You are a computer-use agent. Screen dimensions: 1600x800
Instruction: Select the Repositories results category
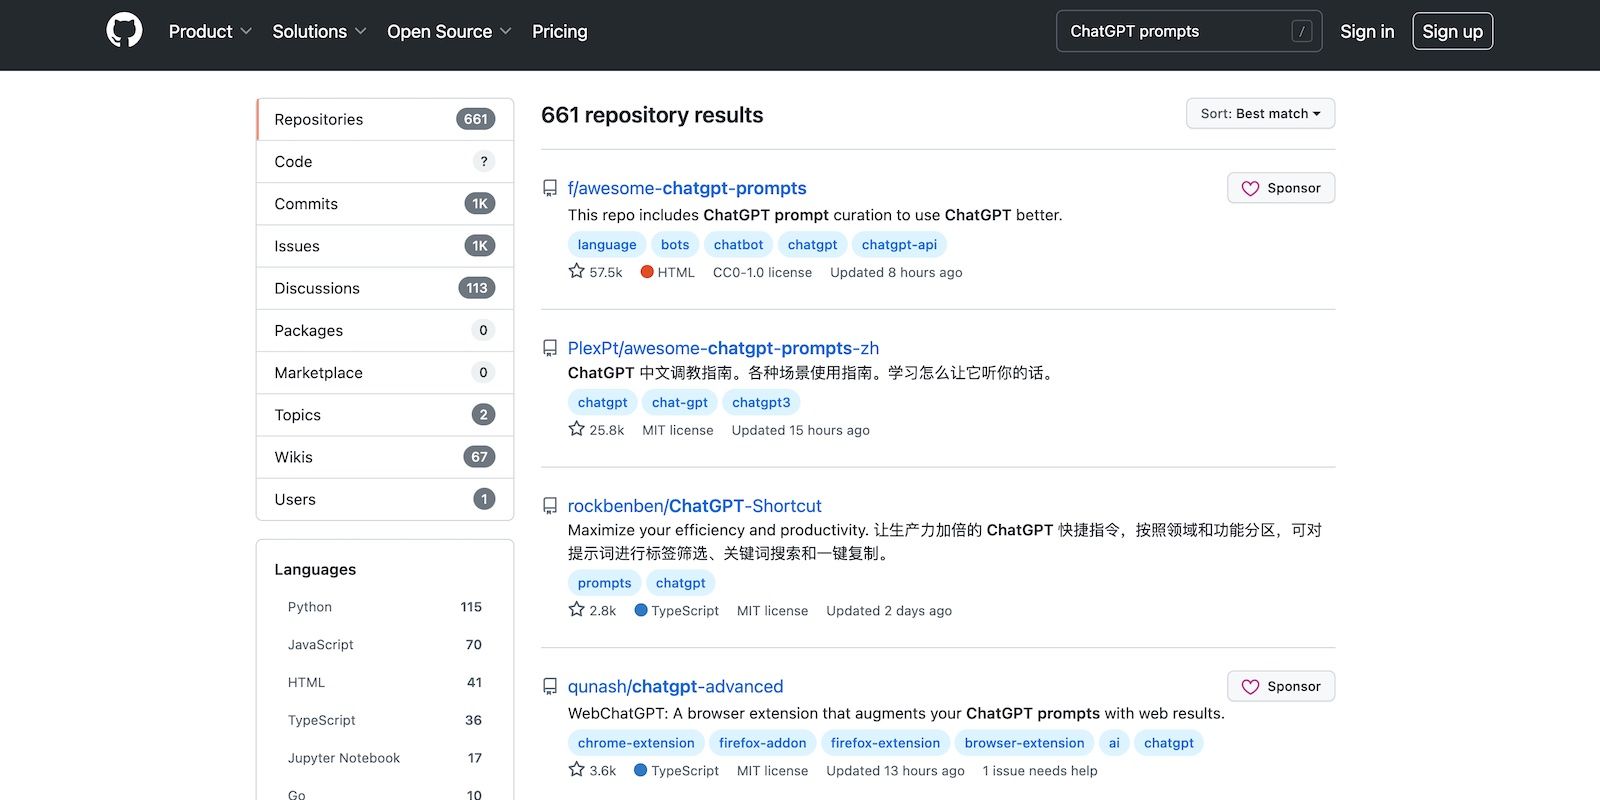pos(385,119)
